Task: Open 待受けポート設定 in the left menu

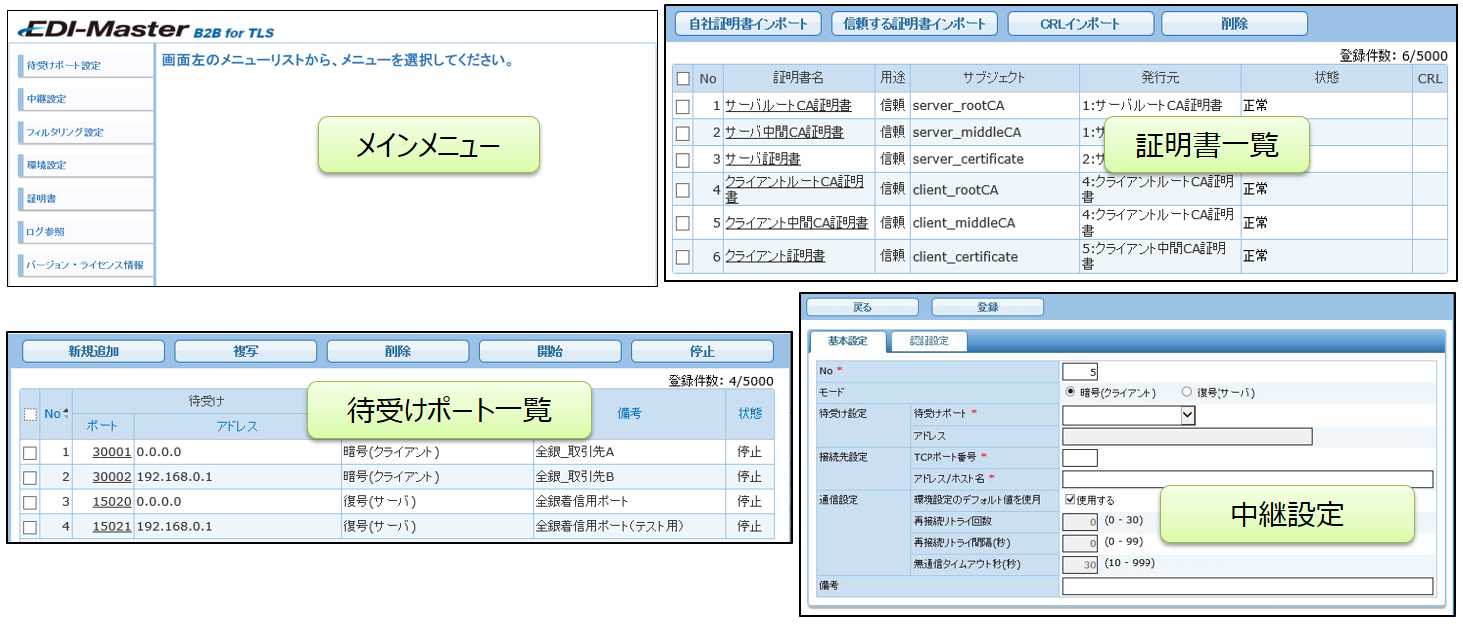Action: (64, 66)
